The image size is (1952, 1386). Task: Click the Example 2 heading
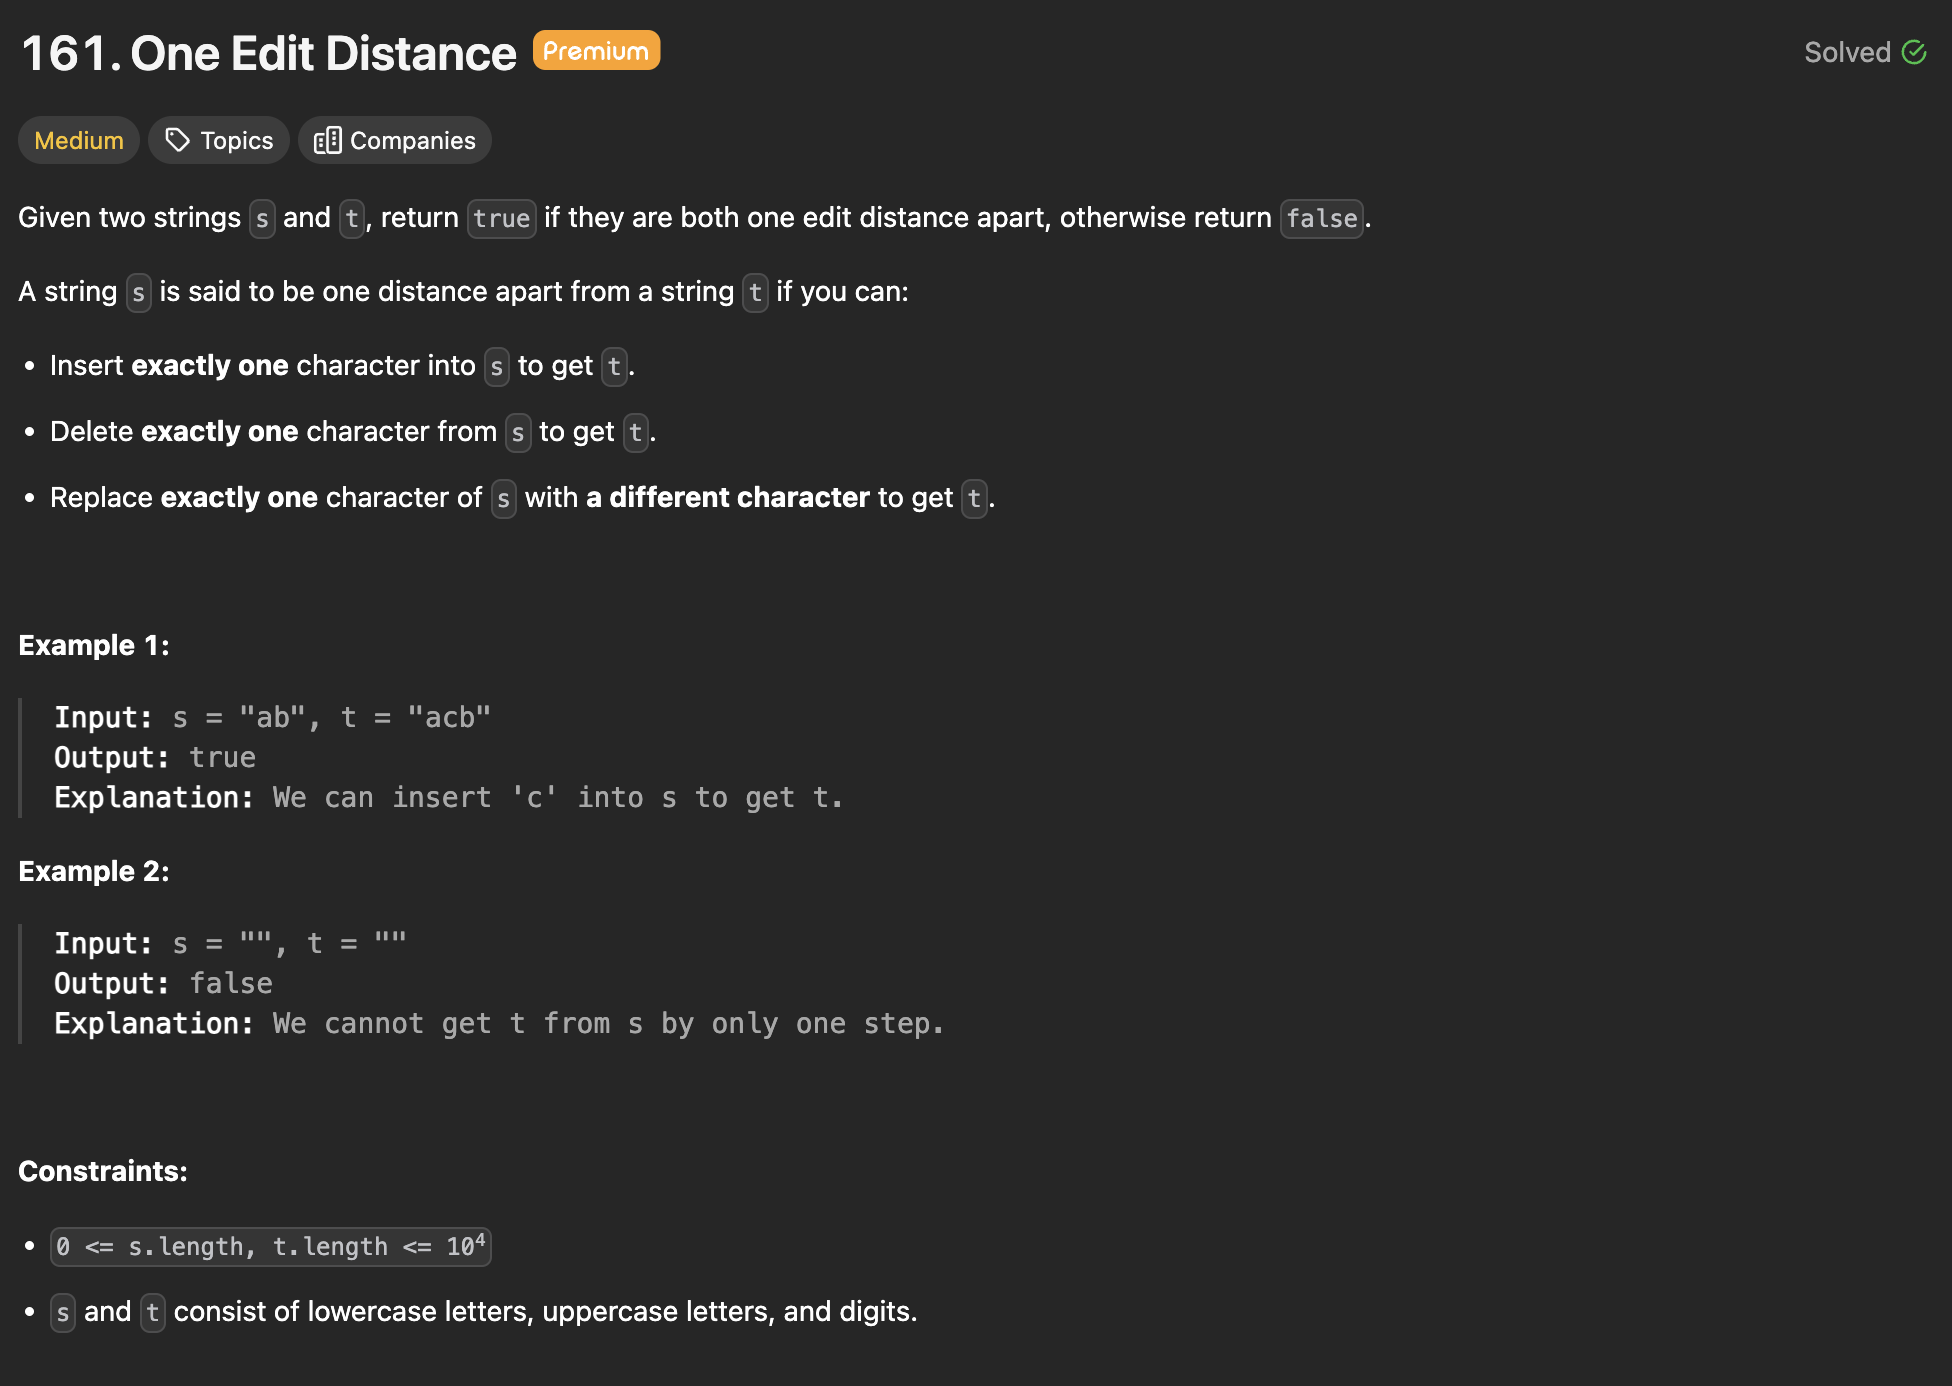[94, 871]
